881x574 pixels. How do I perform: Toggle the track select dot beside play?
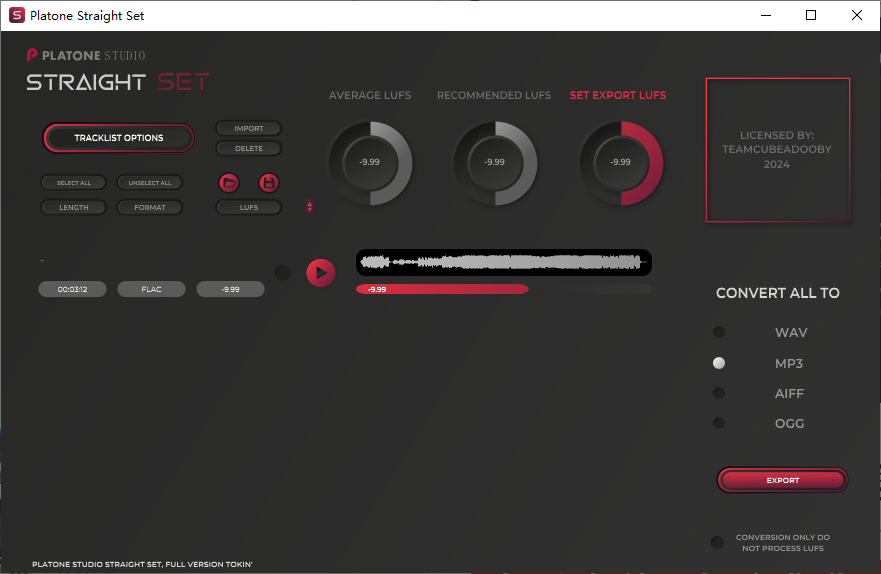tap(283, 272)
